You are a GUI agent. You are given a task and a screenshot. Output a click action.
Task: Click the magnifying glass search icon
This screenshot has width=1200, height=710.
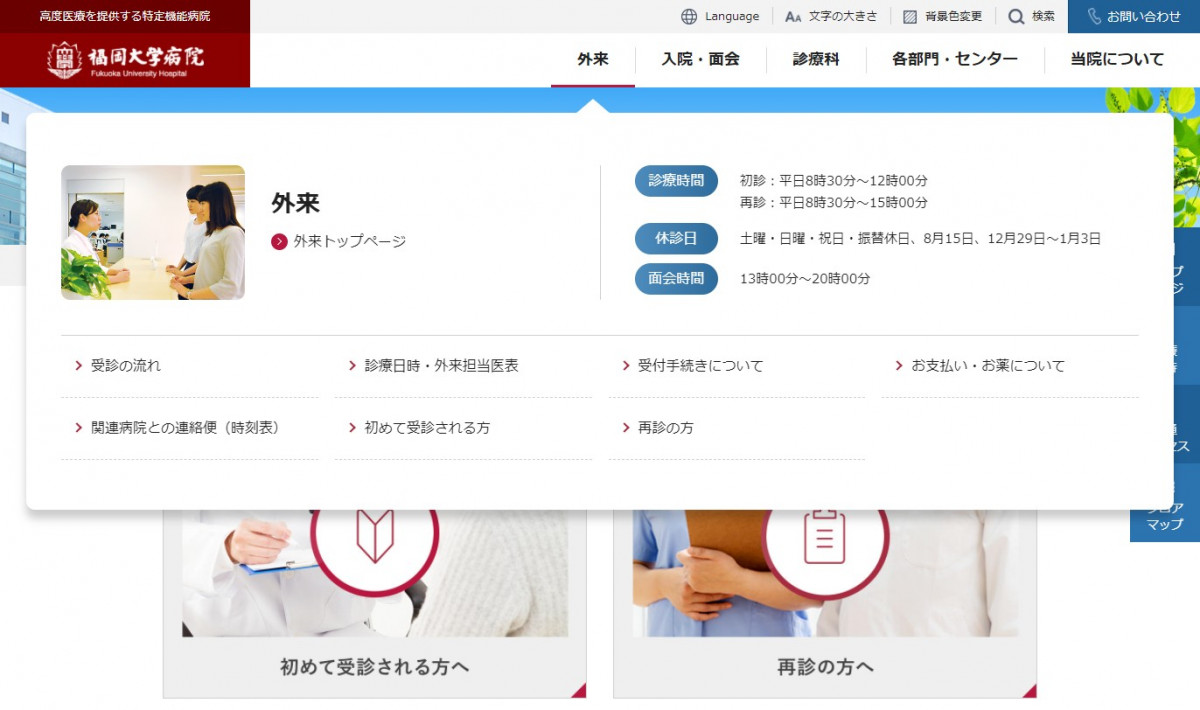1016,16
